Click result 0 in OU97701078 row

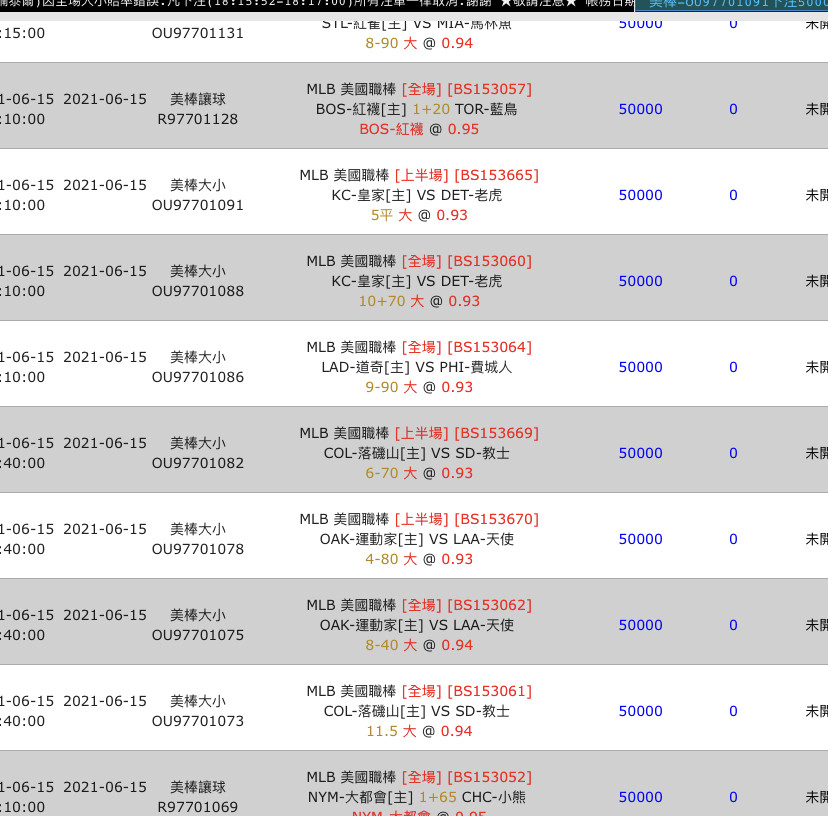point(733,540)
